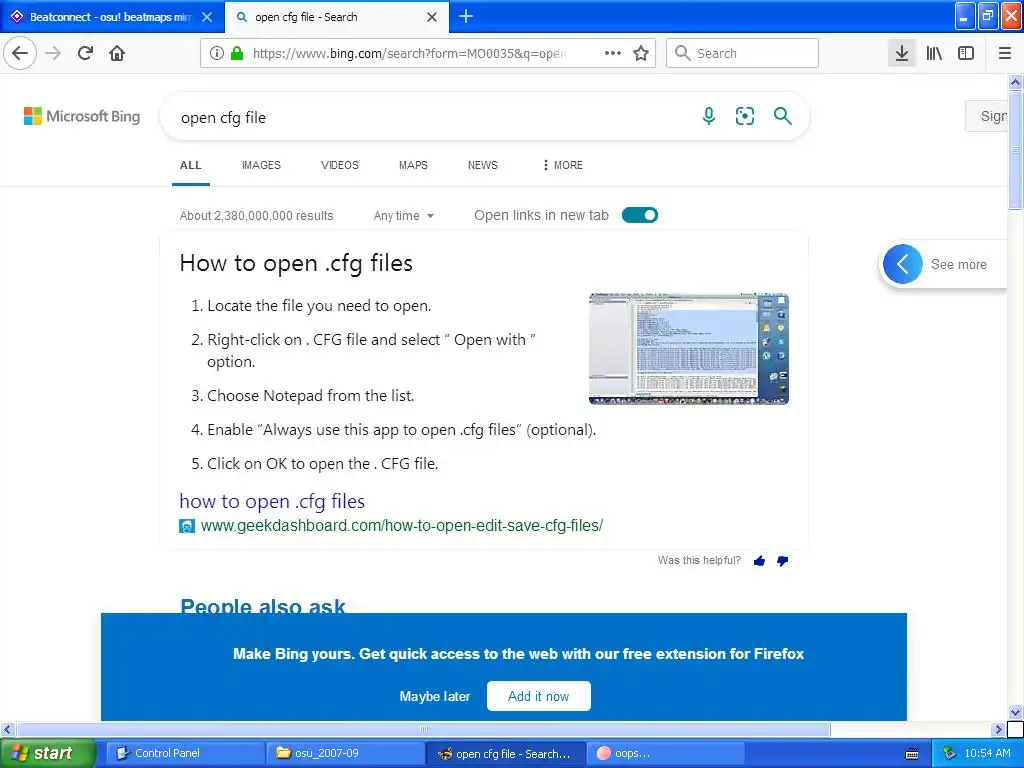Open page actions three-dot menu
The height and width of the screenshot is (768, 1024).
point(613,54)
